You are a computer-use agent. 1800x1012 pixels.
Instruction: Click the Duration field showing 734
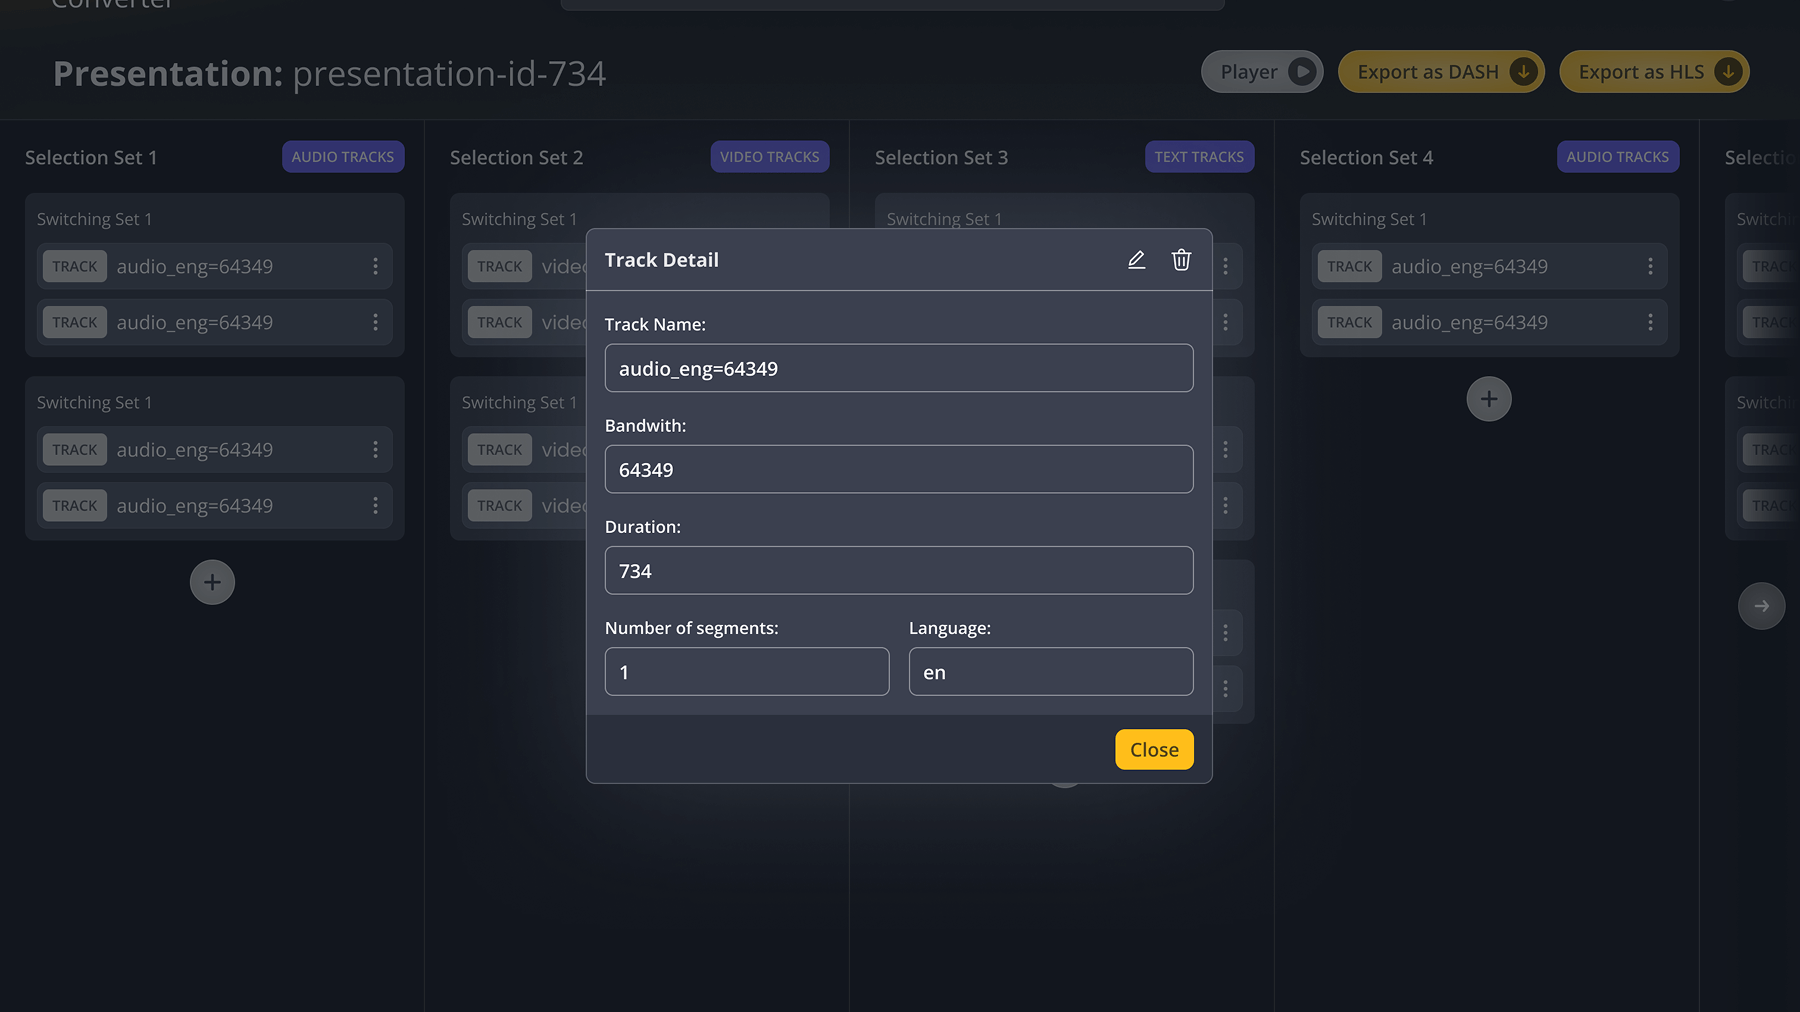[x=898, y=570]
